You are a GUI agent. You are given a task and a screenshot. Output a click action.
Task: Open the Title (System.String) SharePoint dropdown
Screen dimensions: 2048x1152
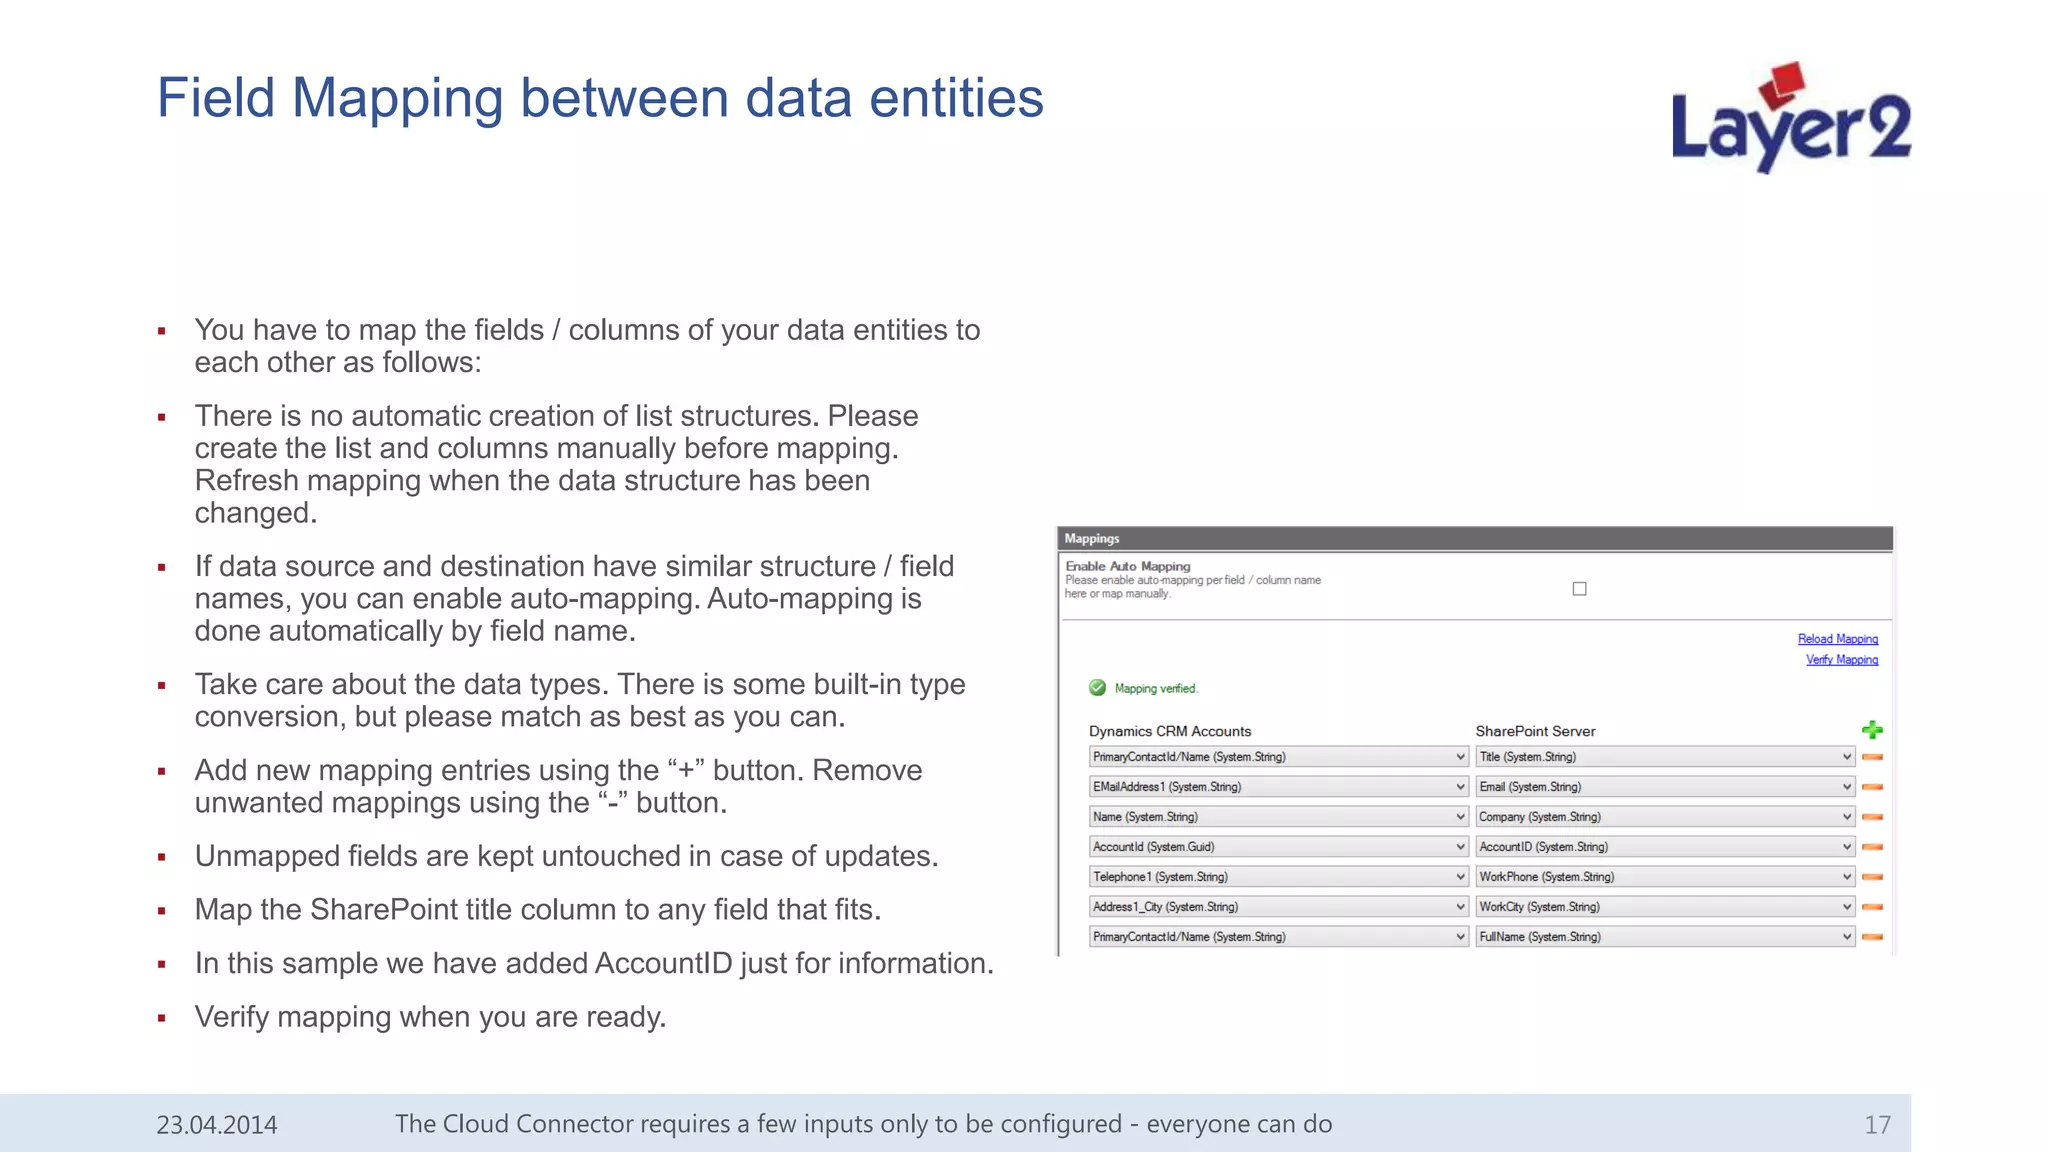(x=1665, y=757)
